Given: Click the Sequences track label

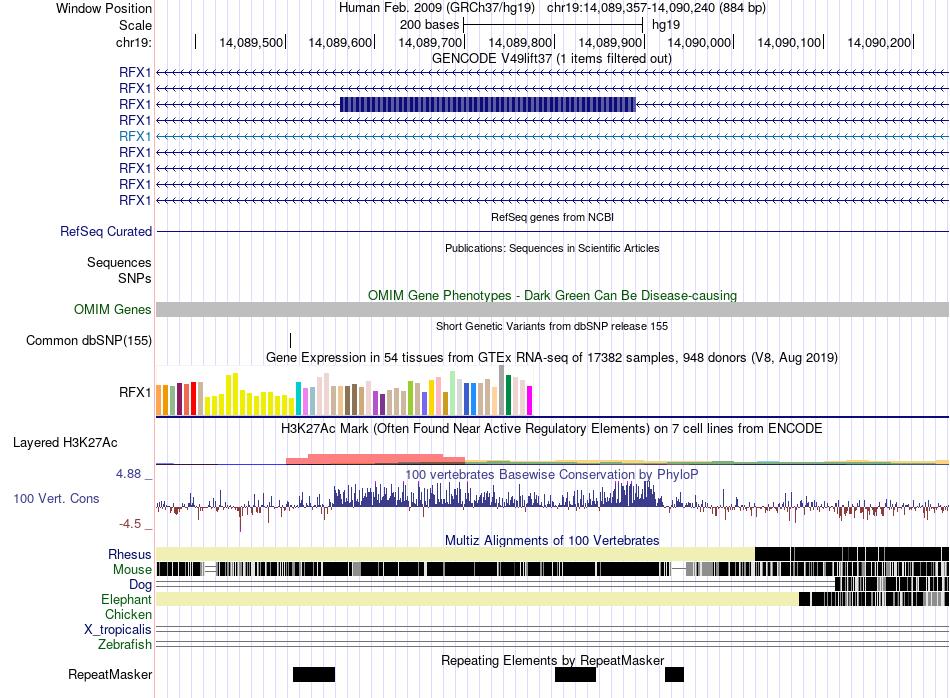Looking at the screenshot, I should pyautogui.click(x=119, y=262).
